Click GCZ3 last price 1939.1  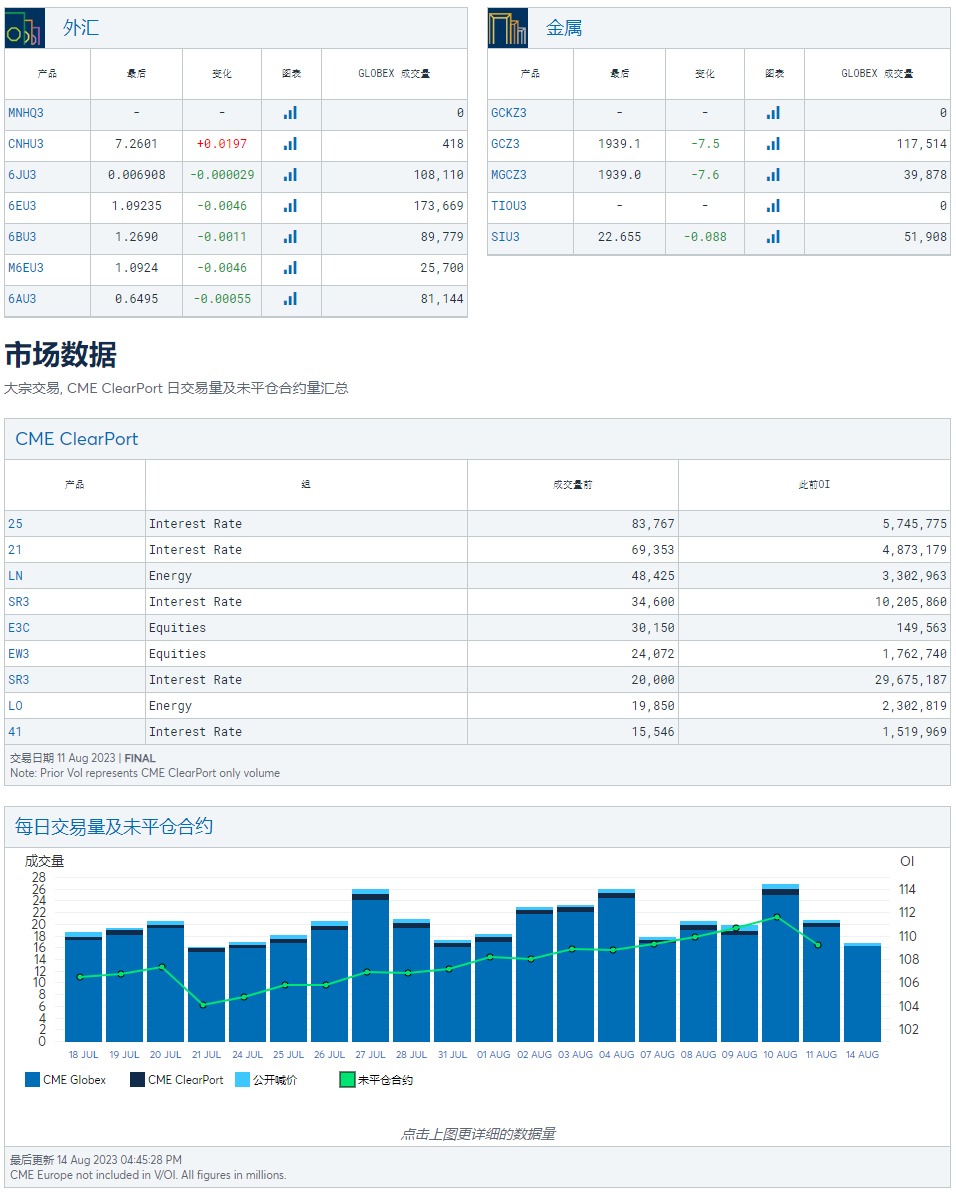pyautogui.click(x=619, y=144)
